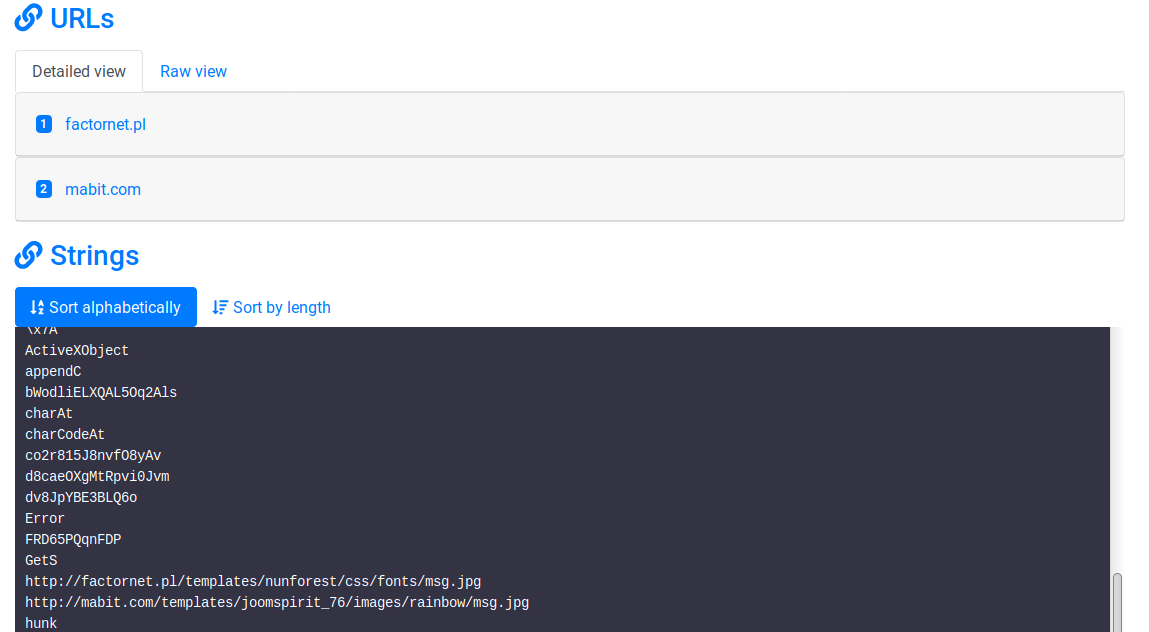Open the factornet.pl link
The image size is (1149, 632).
click(x=106, y=124)
